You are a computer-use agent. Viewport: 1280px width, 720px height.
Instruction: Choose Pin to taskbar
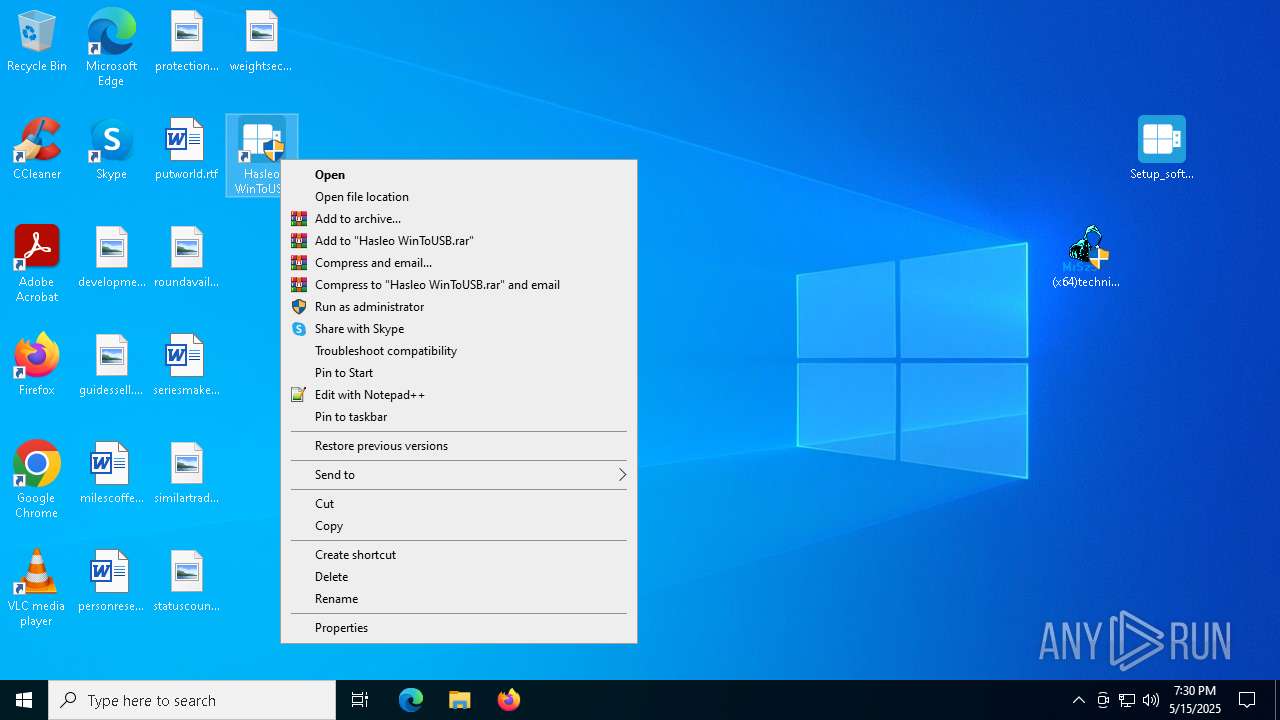(459, 417)
